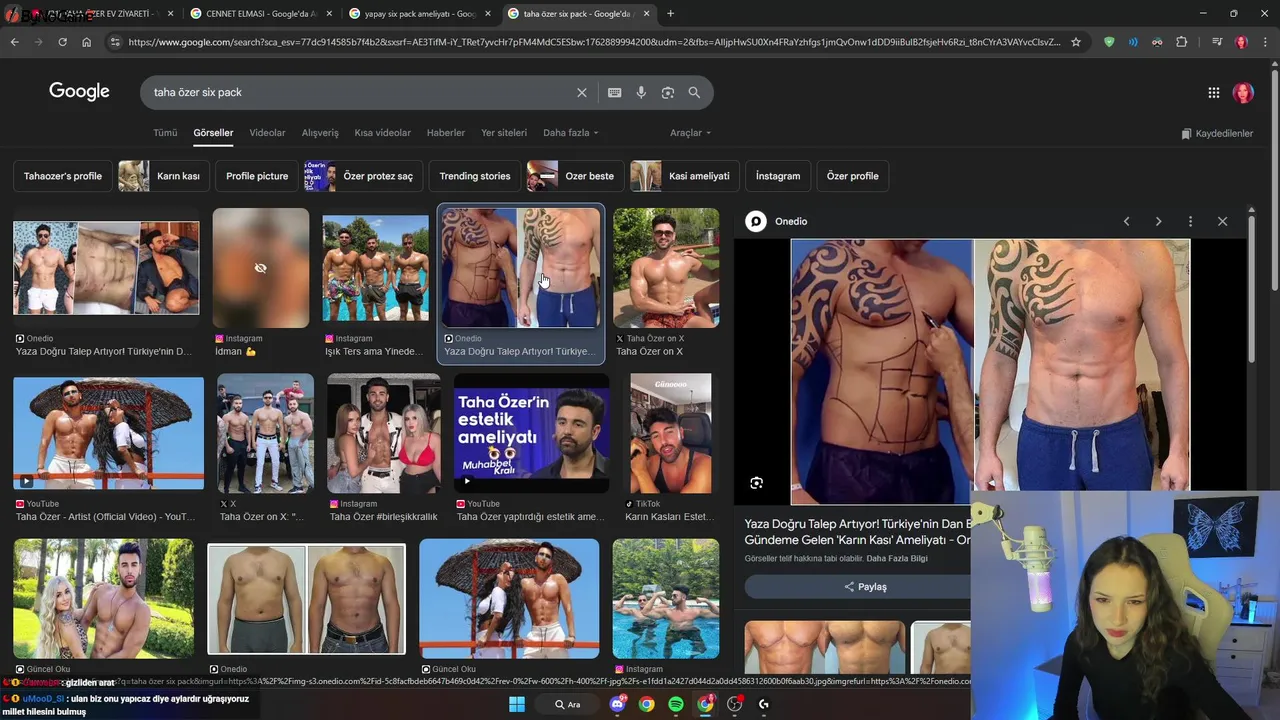The image size is (1280, 720).
Task: Open media controls icon in toolbar
Action: tap(1216, 42)
